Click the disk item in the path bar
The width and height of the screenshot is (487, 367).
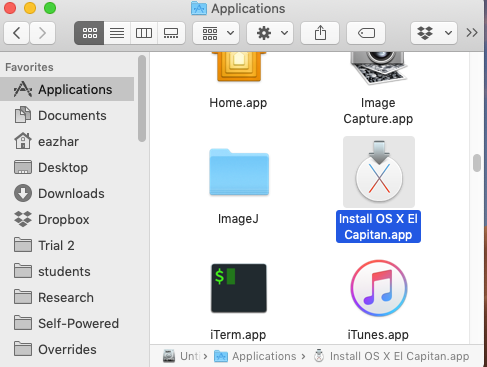(182, 356)
